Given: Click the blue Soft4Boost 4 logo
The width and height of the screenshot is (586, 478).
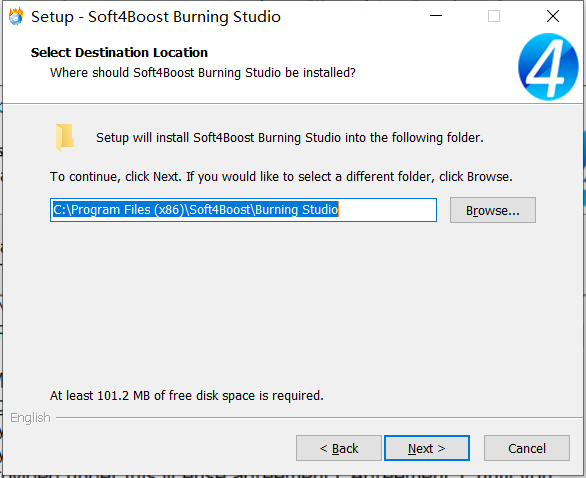Looking at the screenshot, I should 548,67.
